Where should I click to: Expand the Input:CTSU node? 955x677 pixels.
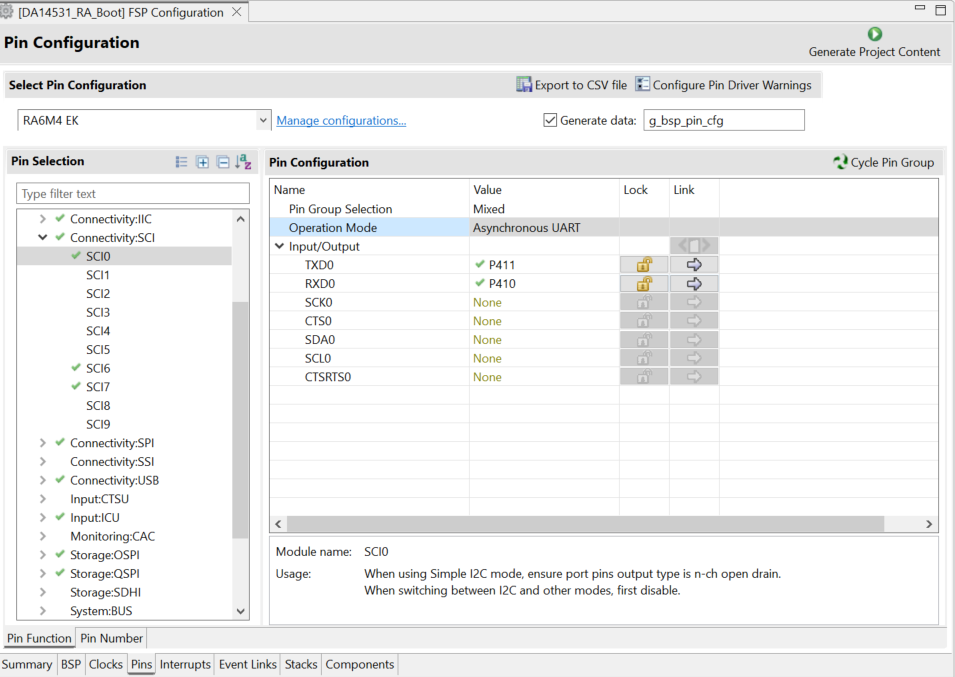43,499
